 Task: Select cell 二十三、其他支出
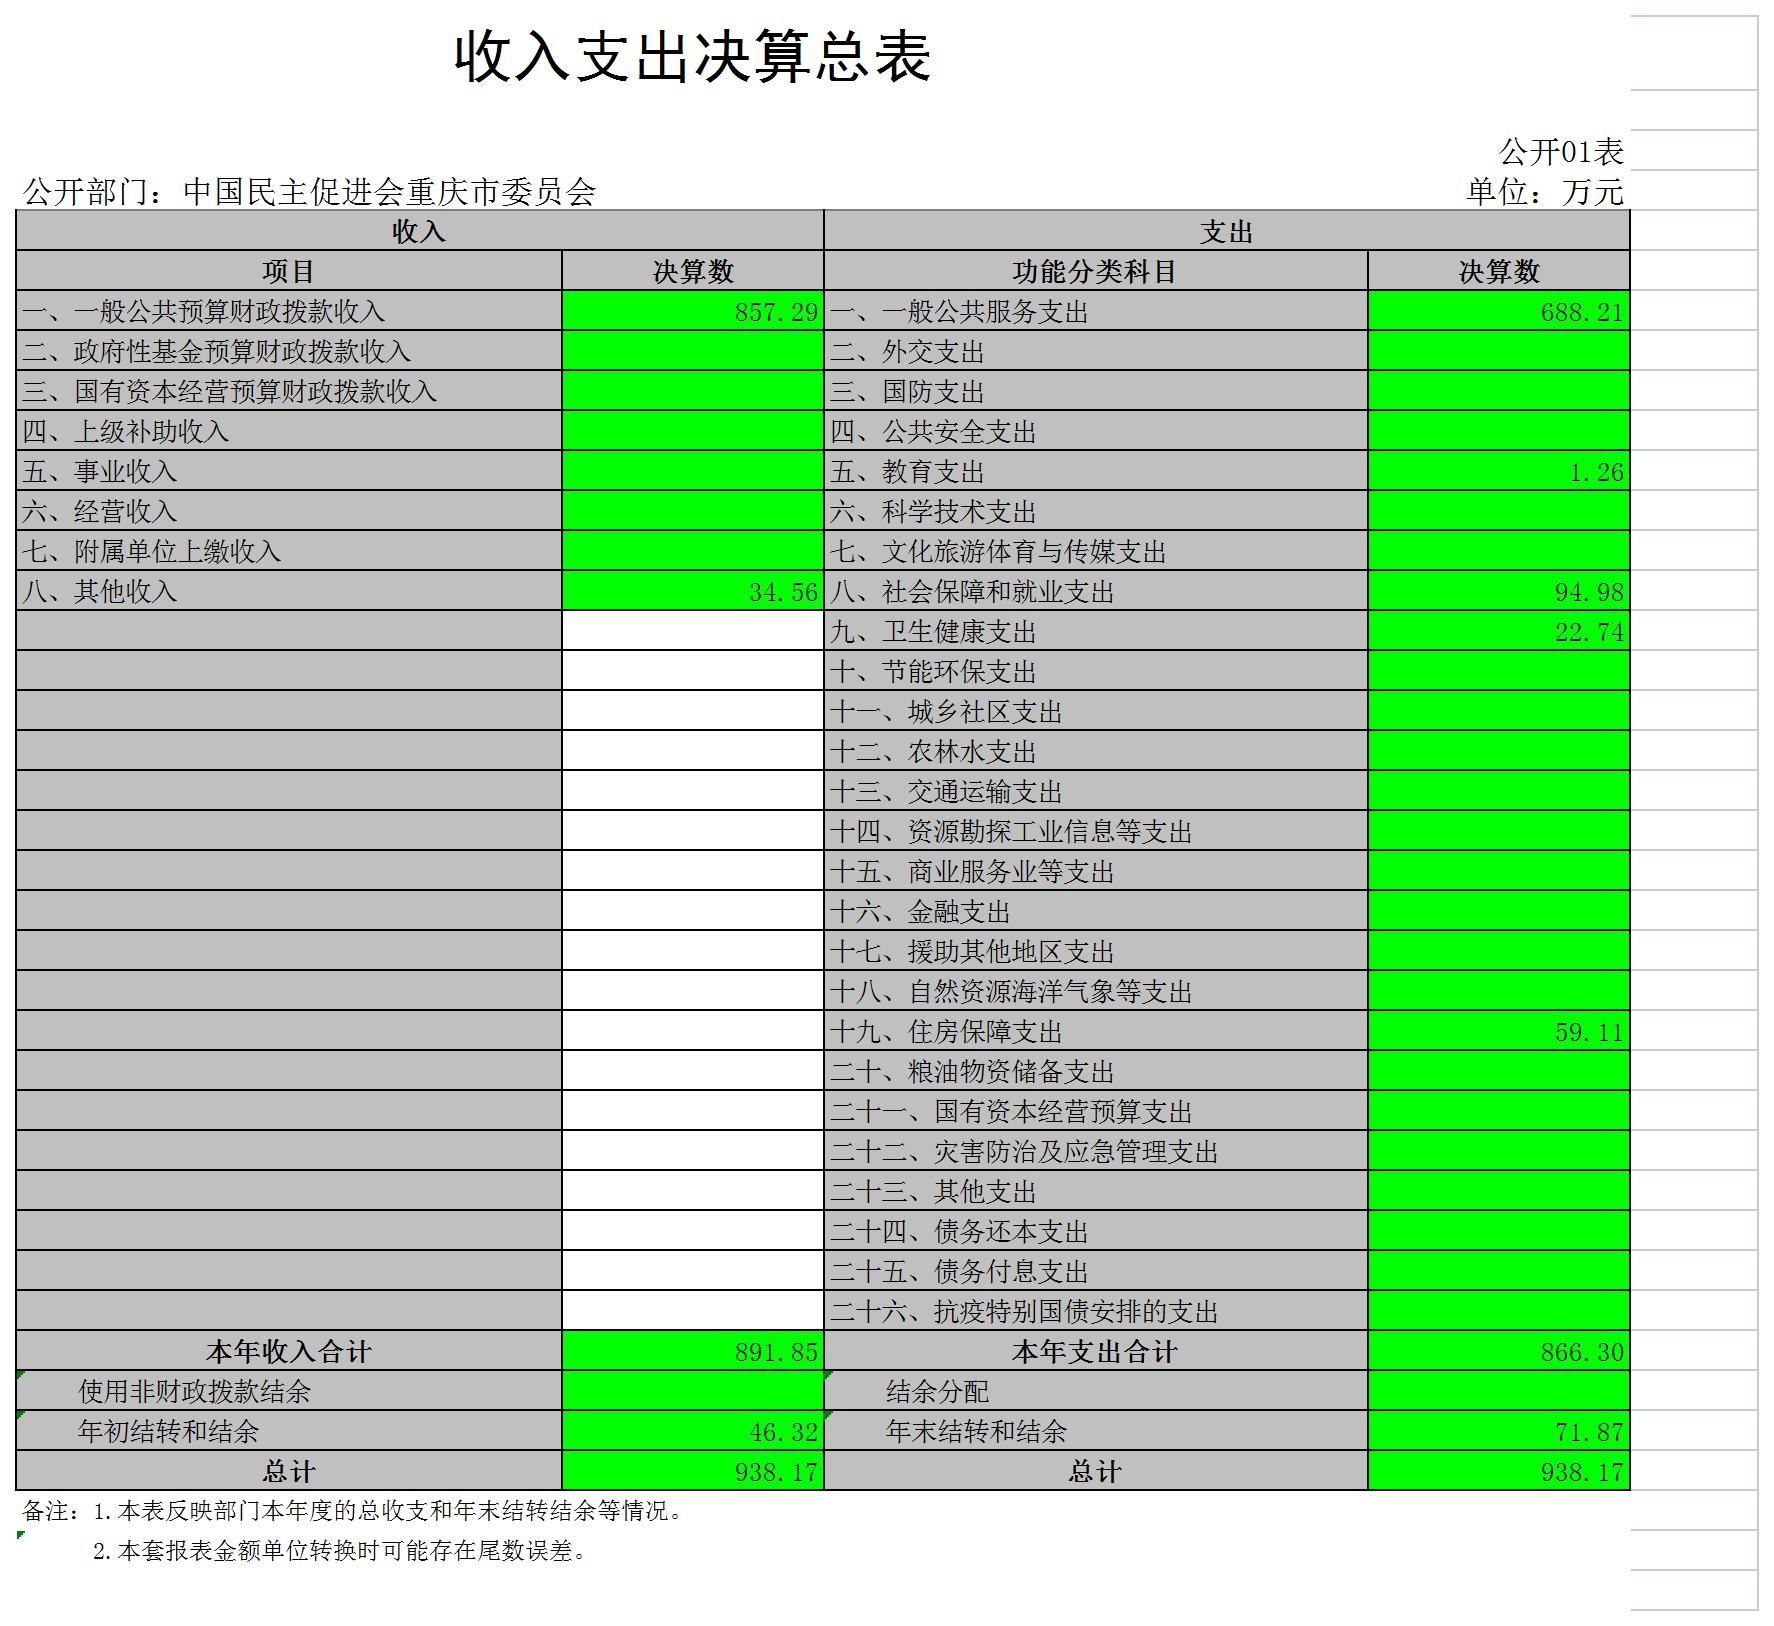pos(1096,1191)
